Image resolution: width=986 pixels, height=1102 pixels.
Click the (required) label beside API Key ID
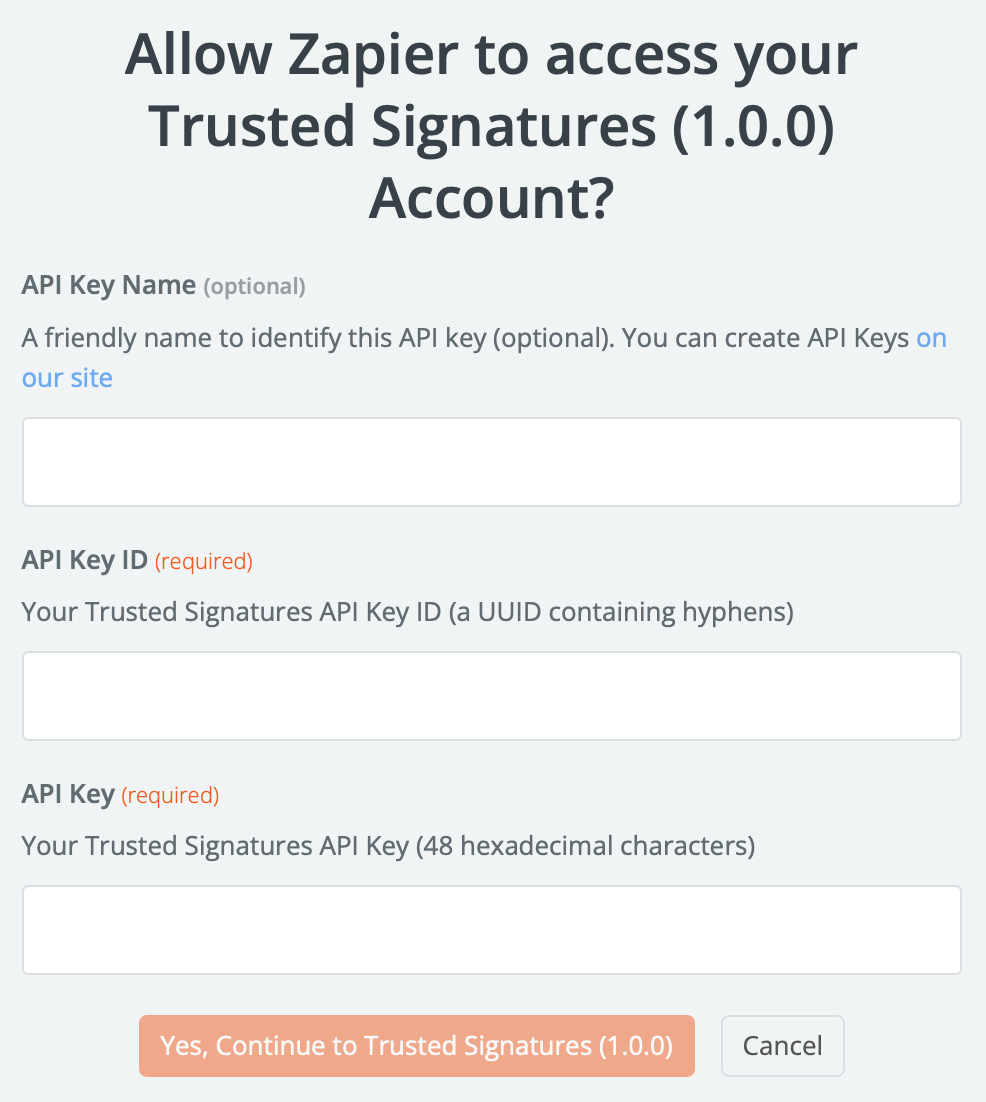click(x=203, y=561)
